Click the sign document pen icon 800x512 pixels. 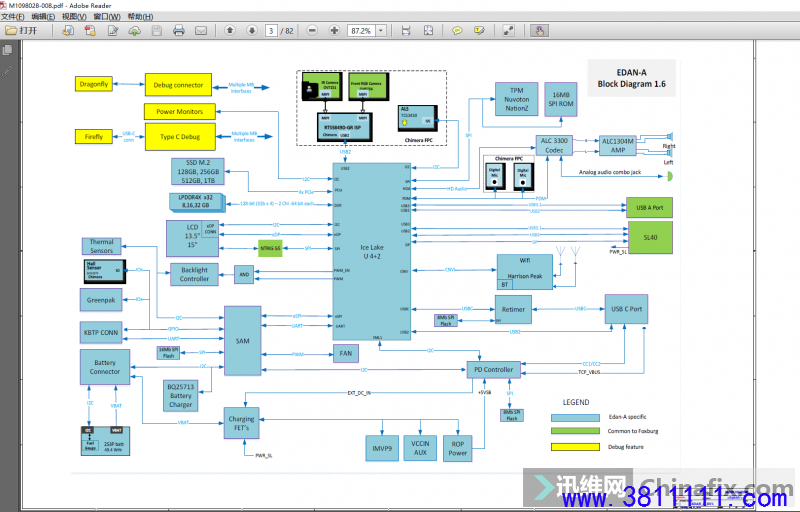coord(112,31)
